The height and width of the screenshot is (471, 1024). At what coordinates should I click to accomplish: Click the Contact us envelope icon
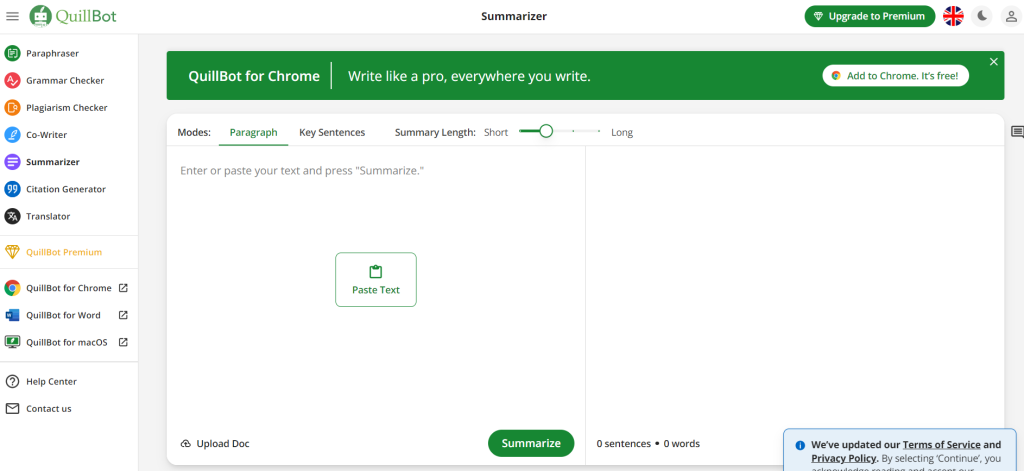point(12,408)
